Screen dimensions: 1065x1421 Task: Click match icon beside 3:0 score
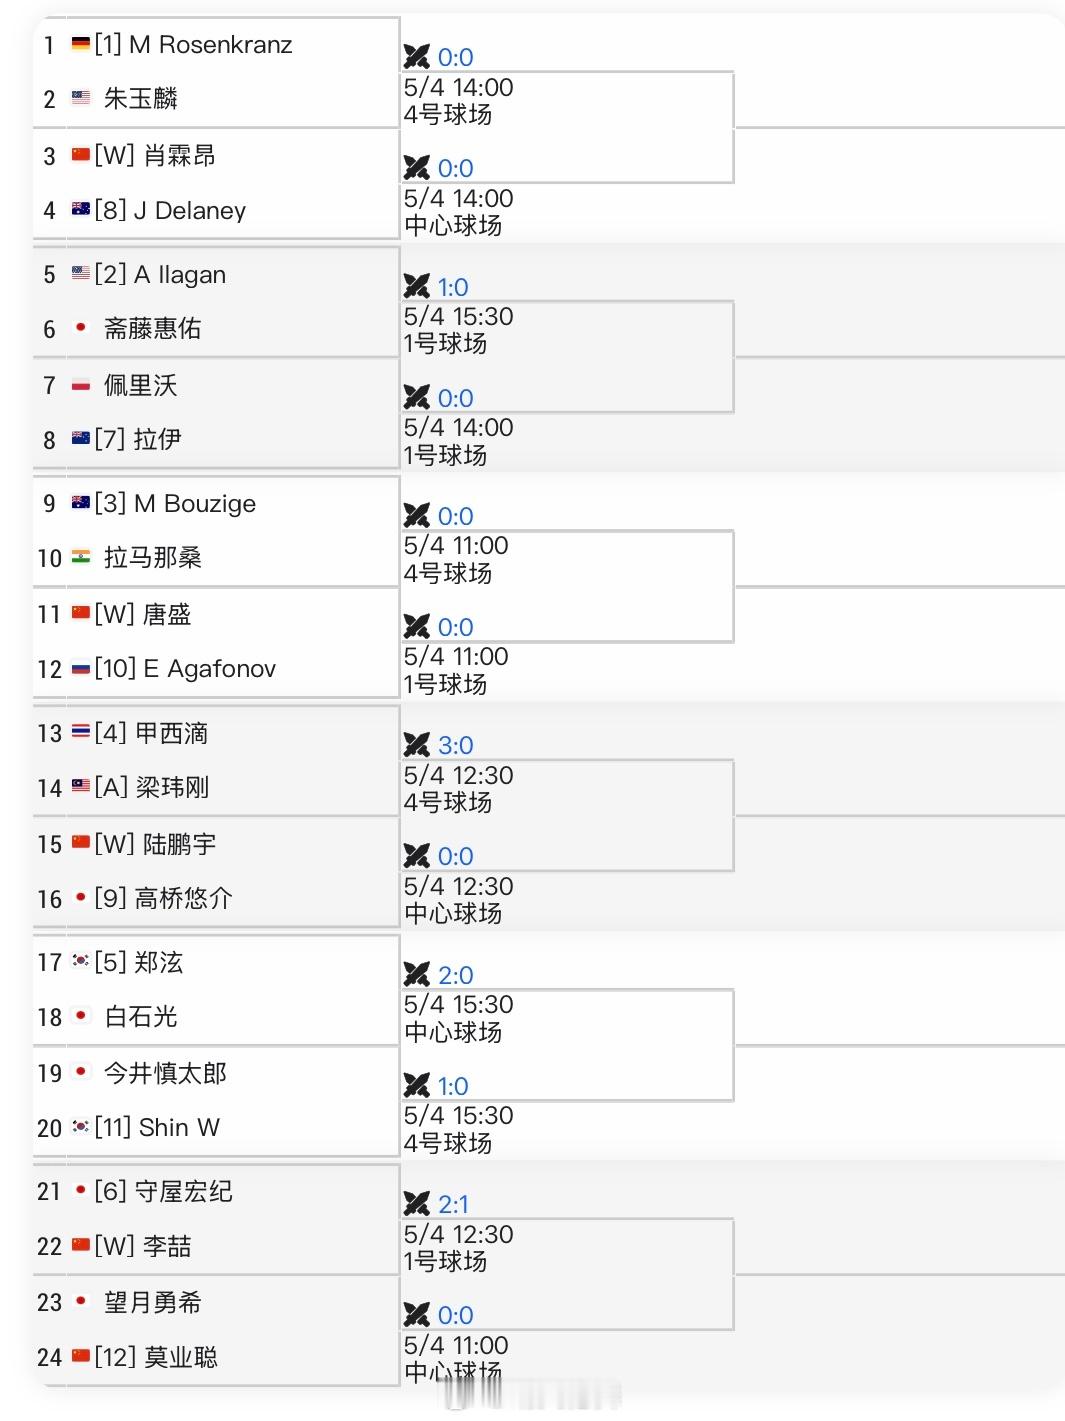click(x=417, y=745)
